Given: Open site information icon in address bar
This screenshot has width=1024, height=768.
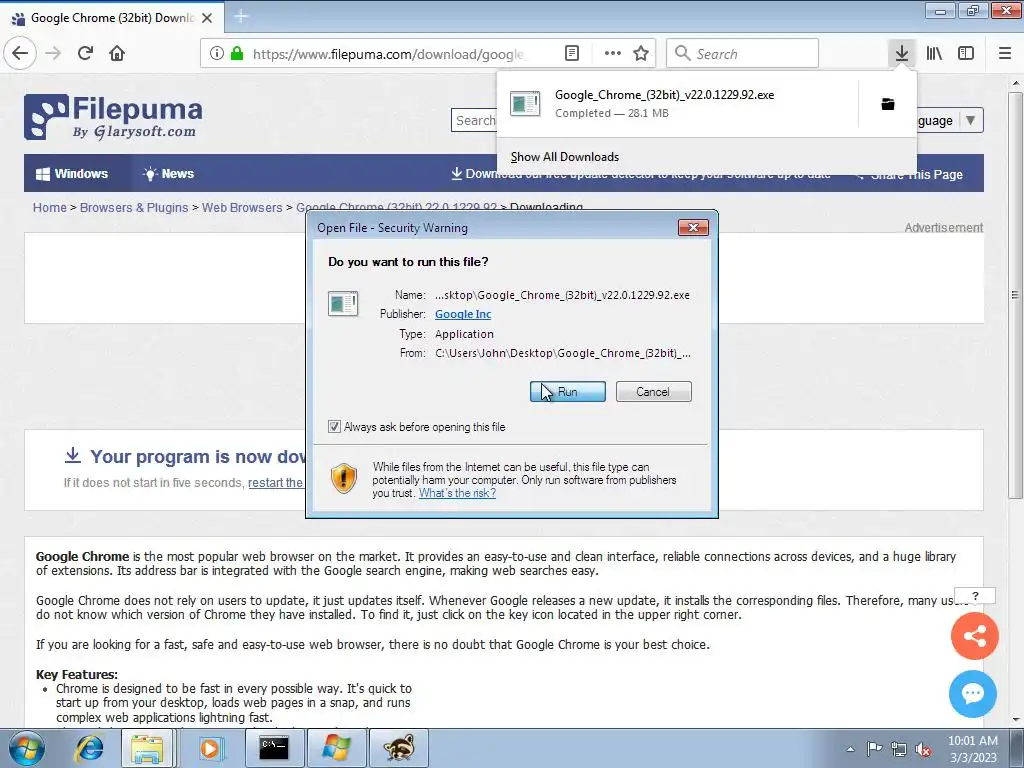Looking at the screenshot, I should tap(216, 54).
